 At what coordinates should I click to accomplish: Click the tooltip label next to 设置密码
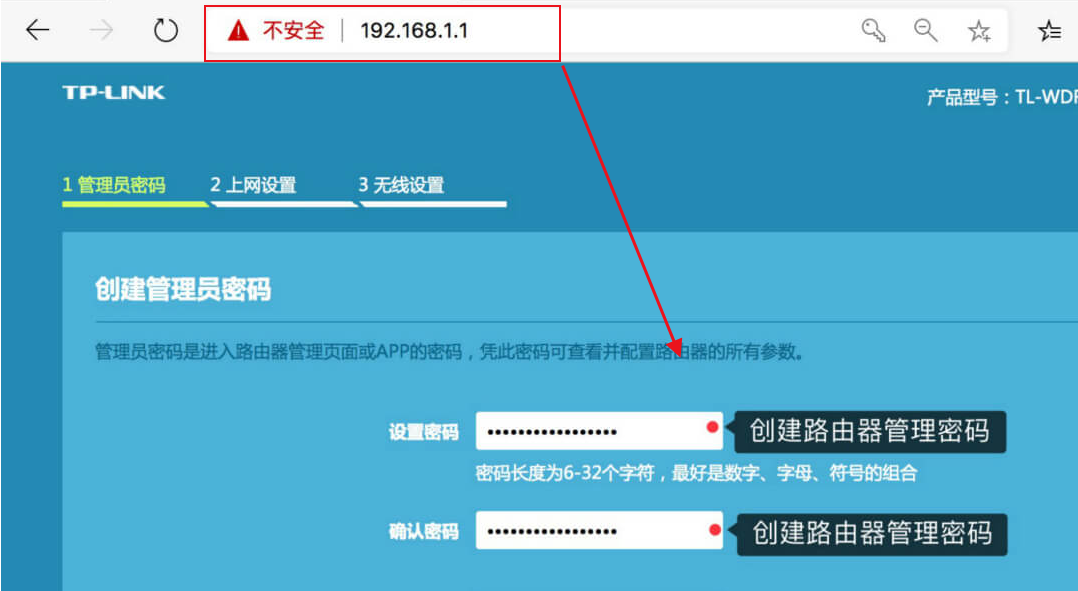pos(869,431)
